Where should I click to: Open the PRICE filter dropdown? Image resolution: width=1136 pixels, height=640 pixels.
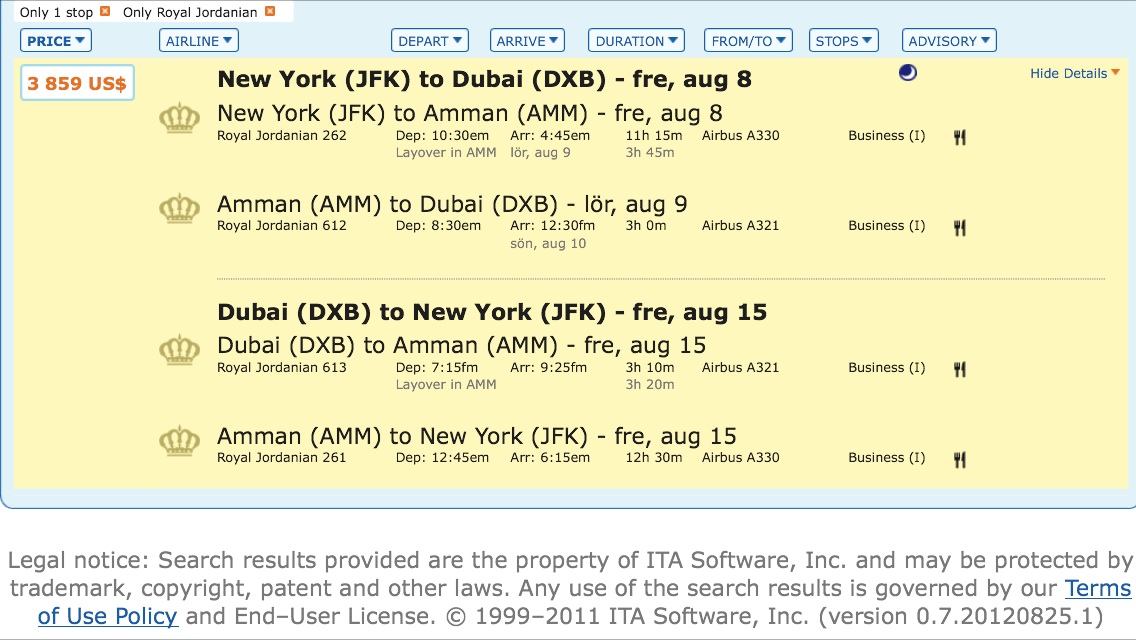(56, 41)
